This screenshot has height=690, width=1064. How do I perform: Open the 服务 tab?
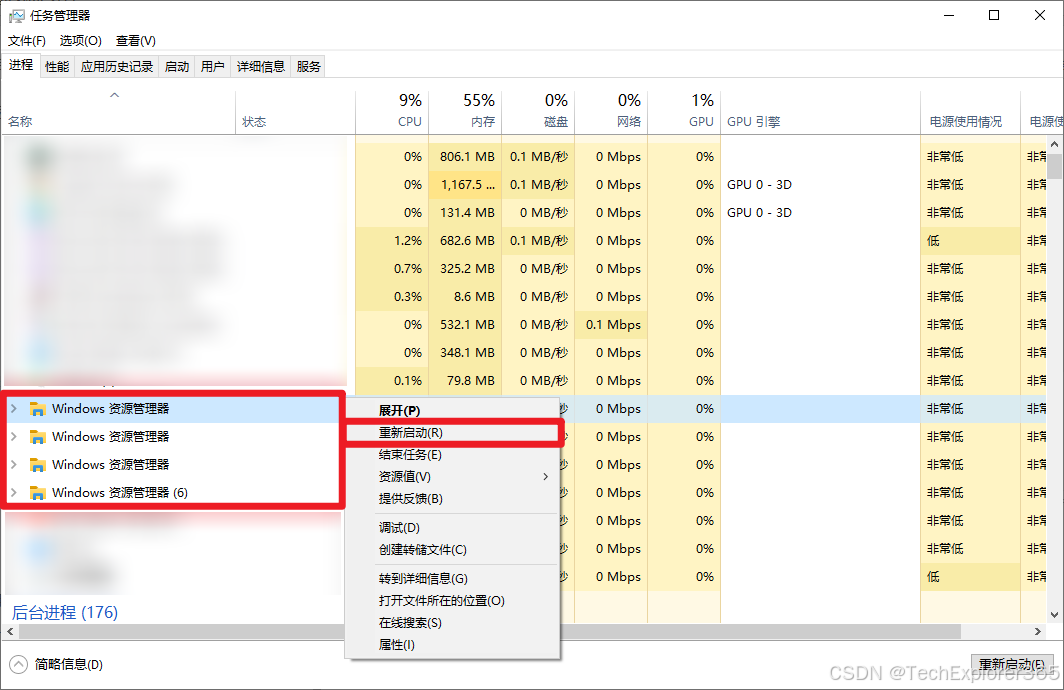[308, 66]
